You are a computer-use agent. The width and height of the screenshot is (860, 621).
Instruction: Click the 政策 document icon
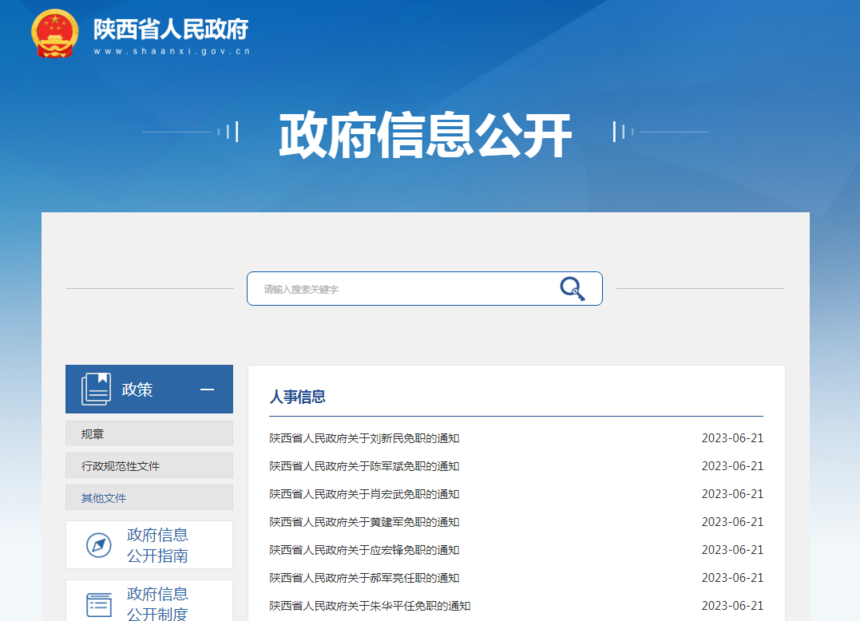tap(97, 389)
